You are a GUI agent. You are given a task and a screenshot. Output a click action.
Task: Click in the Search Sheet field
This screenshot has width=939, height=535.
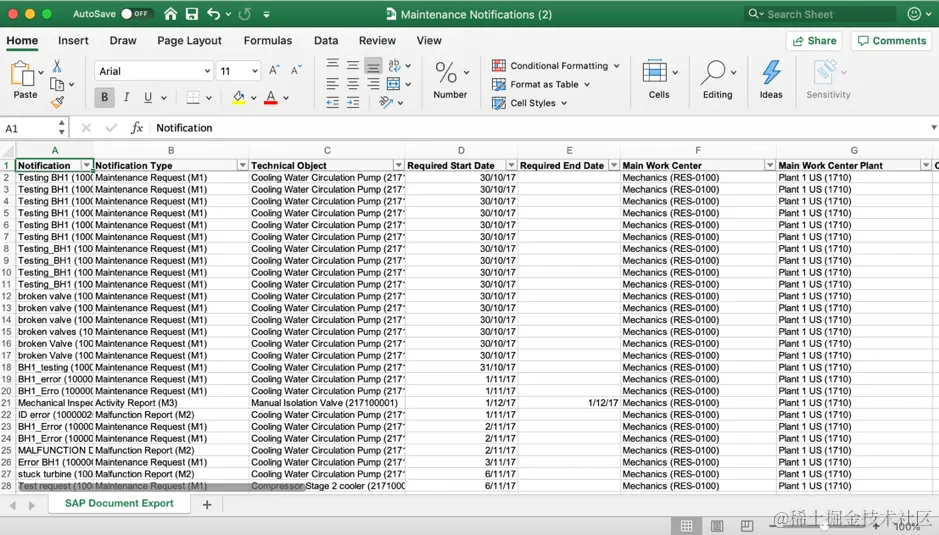820,14
